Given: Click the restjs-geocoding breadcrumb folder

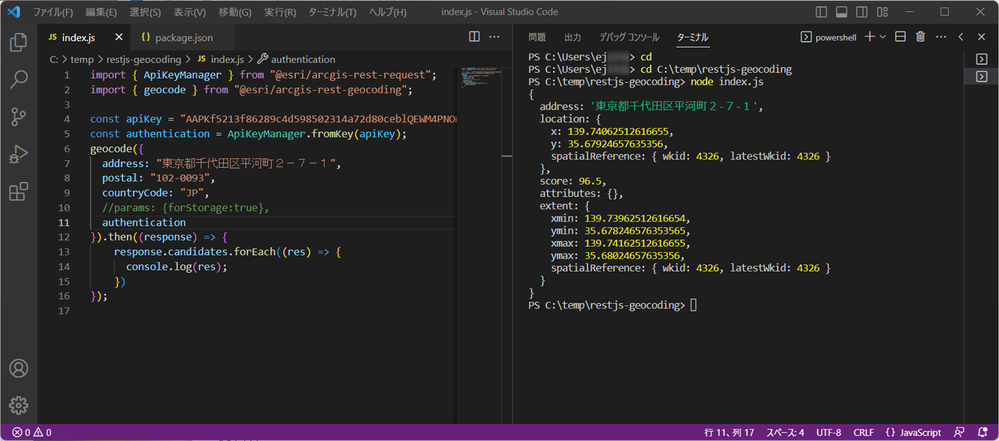Looking at the screenshot, I should pos(143,60).
